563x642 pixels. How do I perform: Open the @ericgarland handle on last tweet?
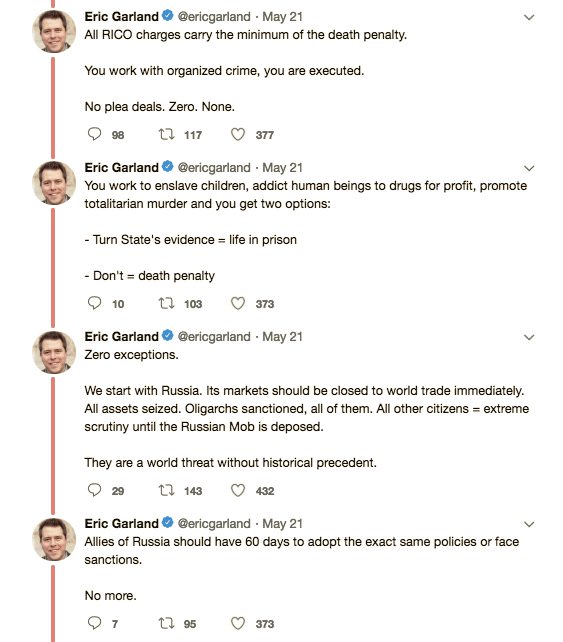click(214, 523)
